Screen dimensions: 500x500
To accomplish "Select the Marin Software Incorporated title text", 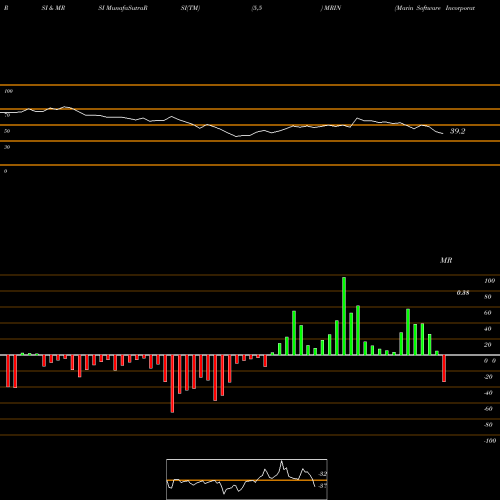I will (x=435, y=8).
